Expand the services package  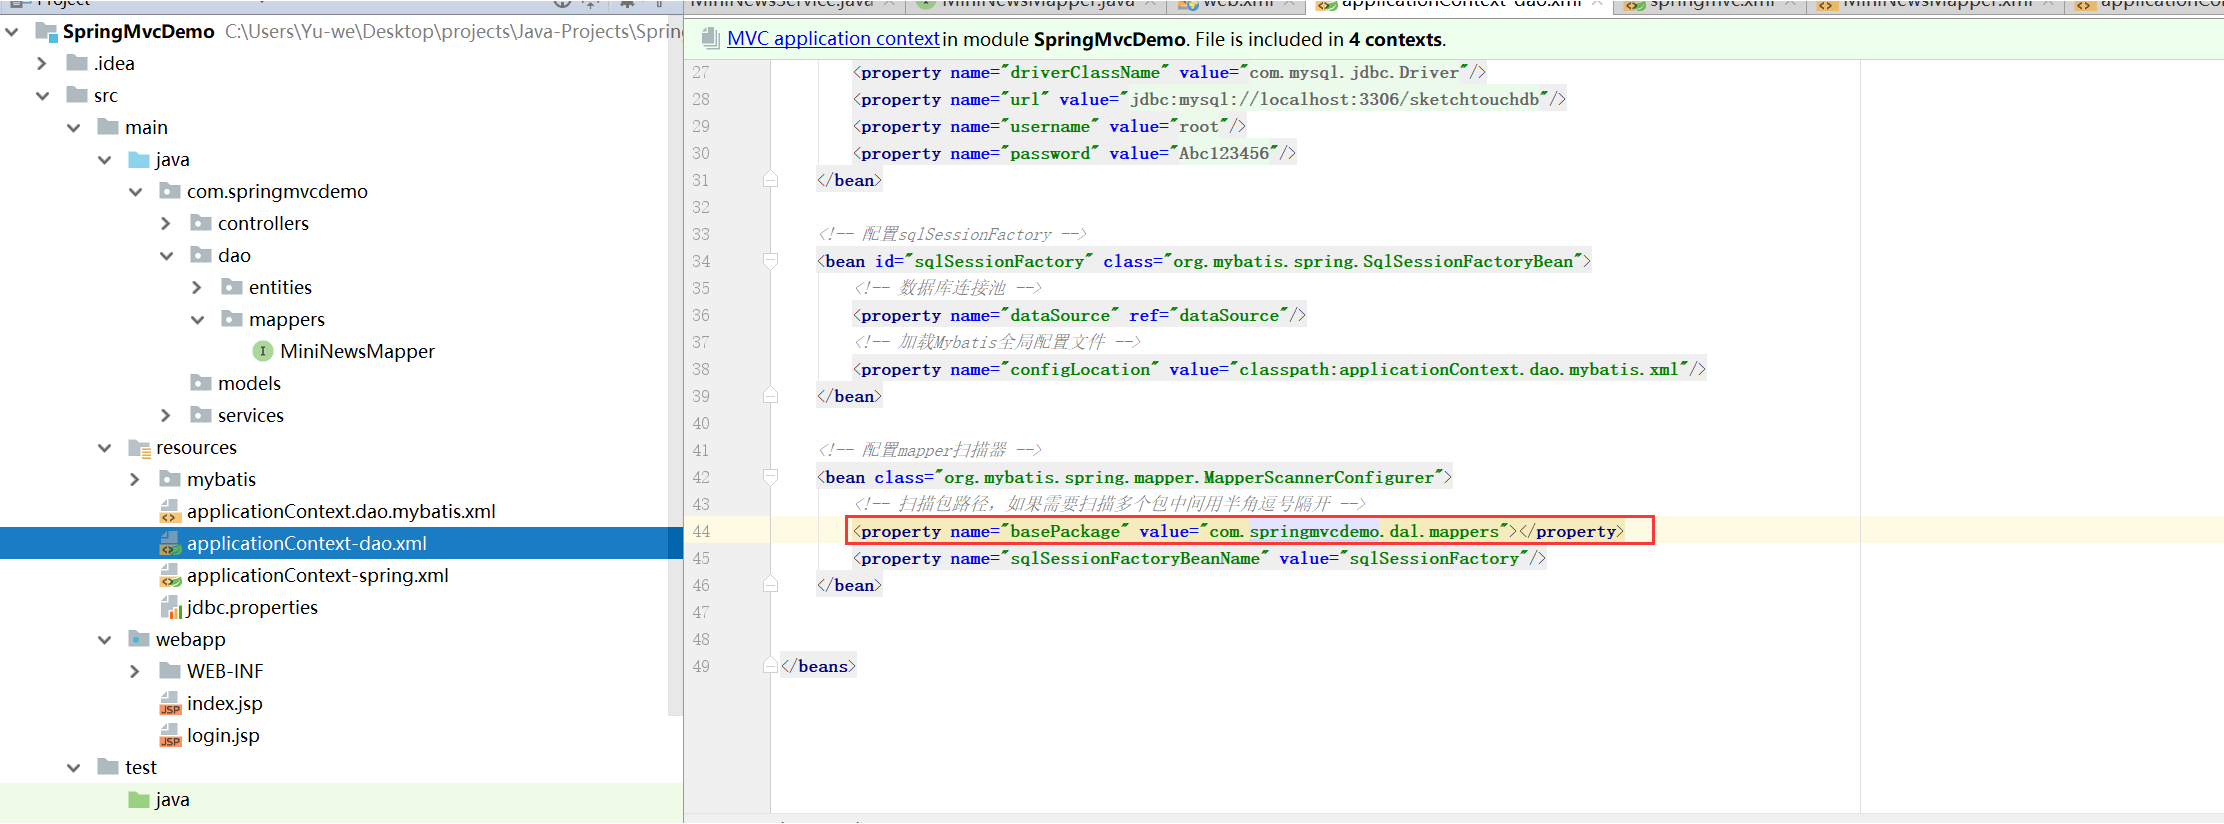[166, 415]
